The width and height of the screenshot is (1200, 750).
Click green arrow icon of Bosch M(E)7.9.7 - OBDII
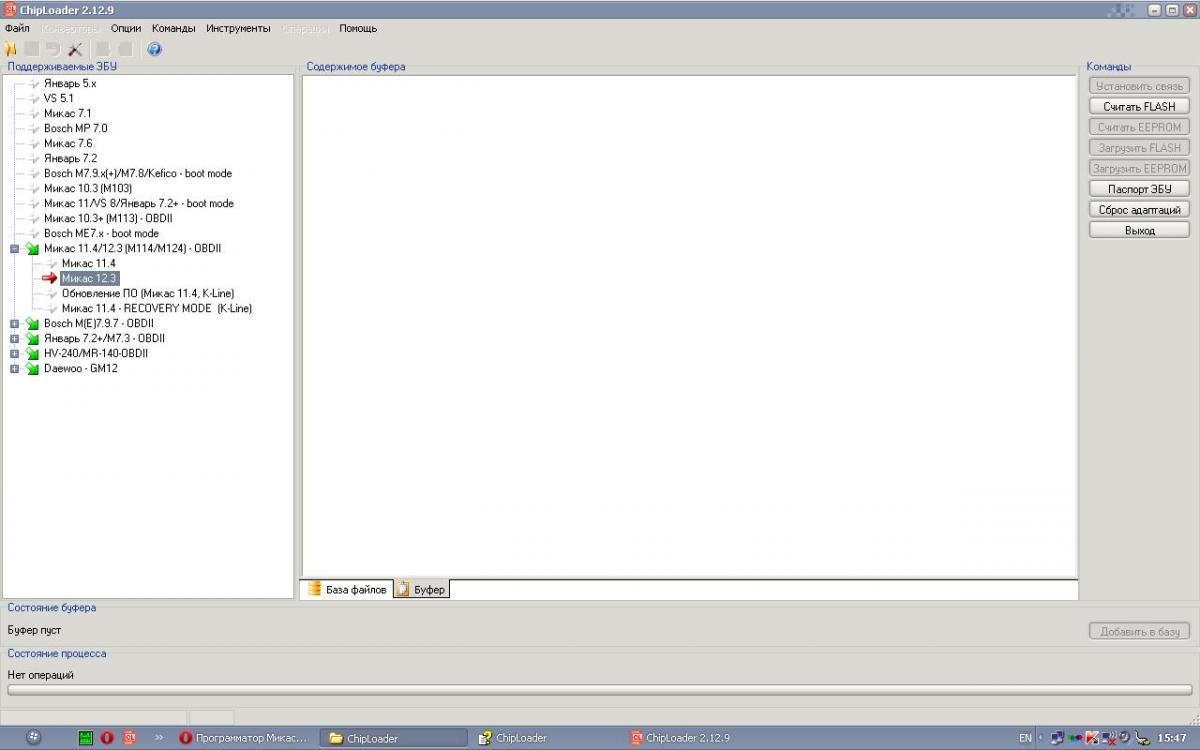32,323
